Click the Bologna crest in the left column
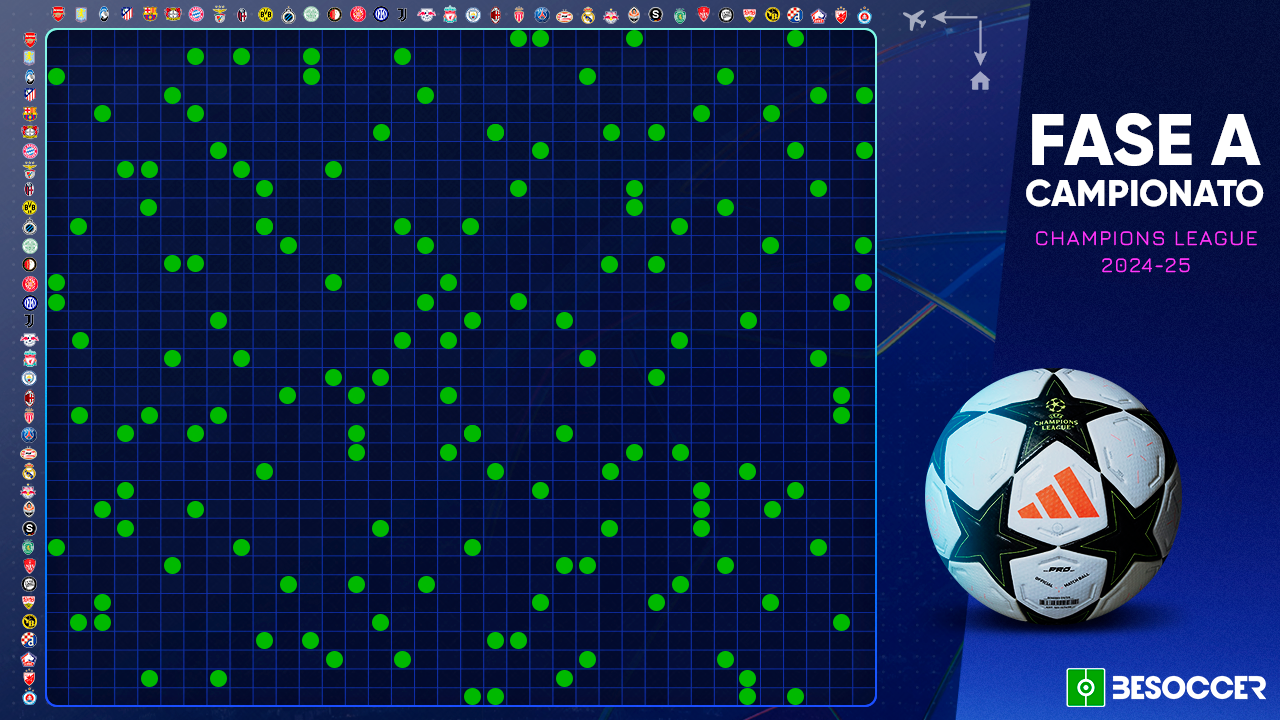 click(29, 189)
